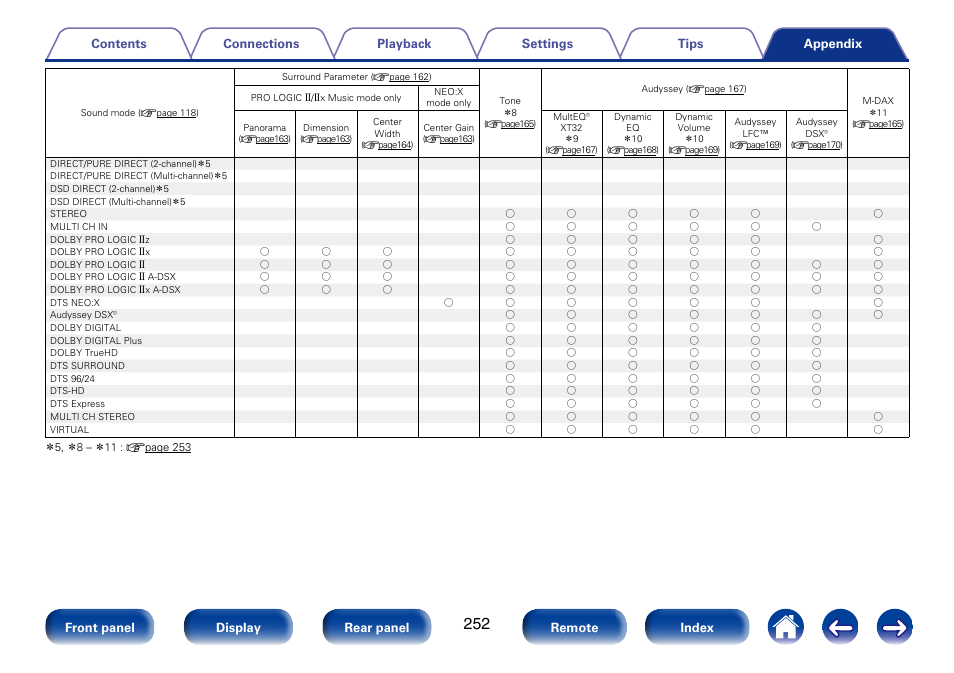954x673 pixels.
Task: Follow the page163 link under Center Gain
Action: [456, 139]
